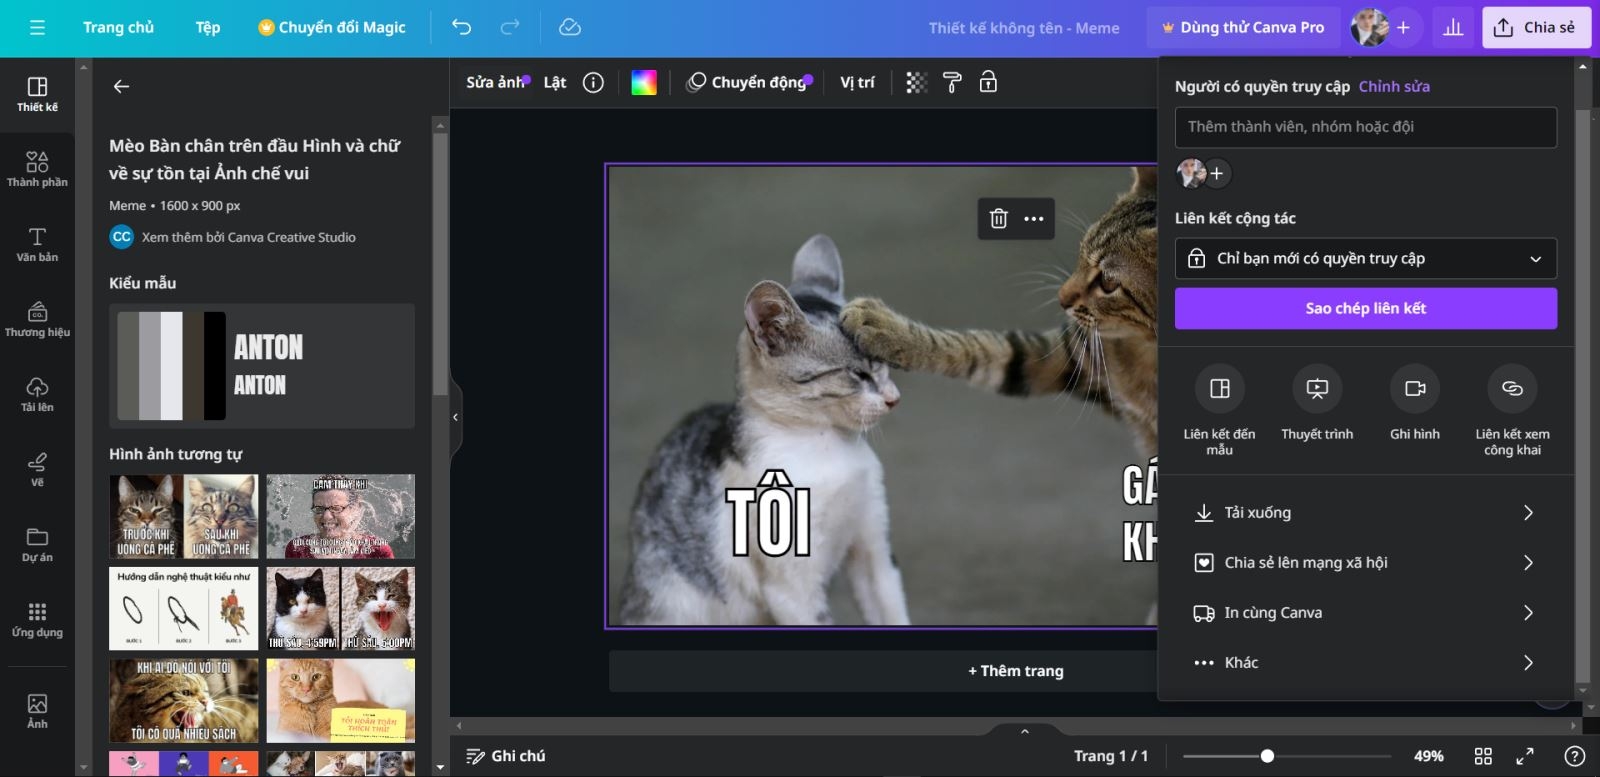Click the Chỉnh sửa access link
1600x777 pixels.
point(1394,86)
